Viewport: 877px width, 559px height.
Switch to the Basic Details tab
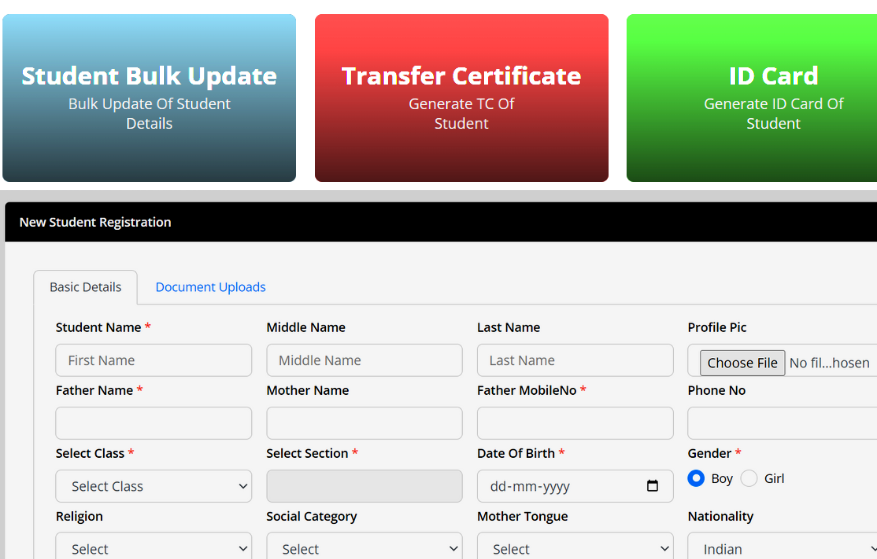point(85,287)
